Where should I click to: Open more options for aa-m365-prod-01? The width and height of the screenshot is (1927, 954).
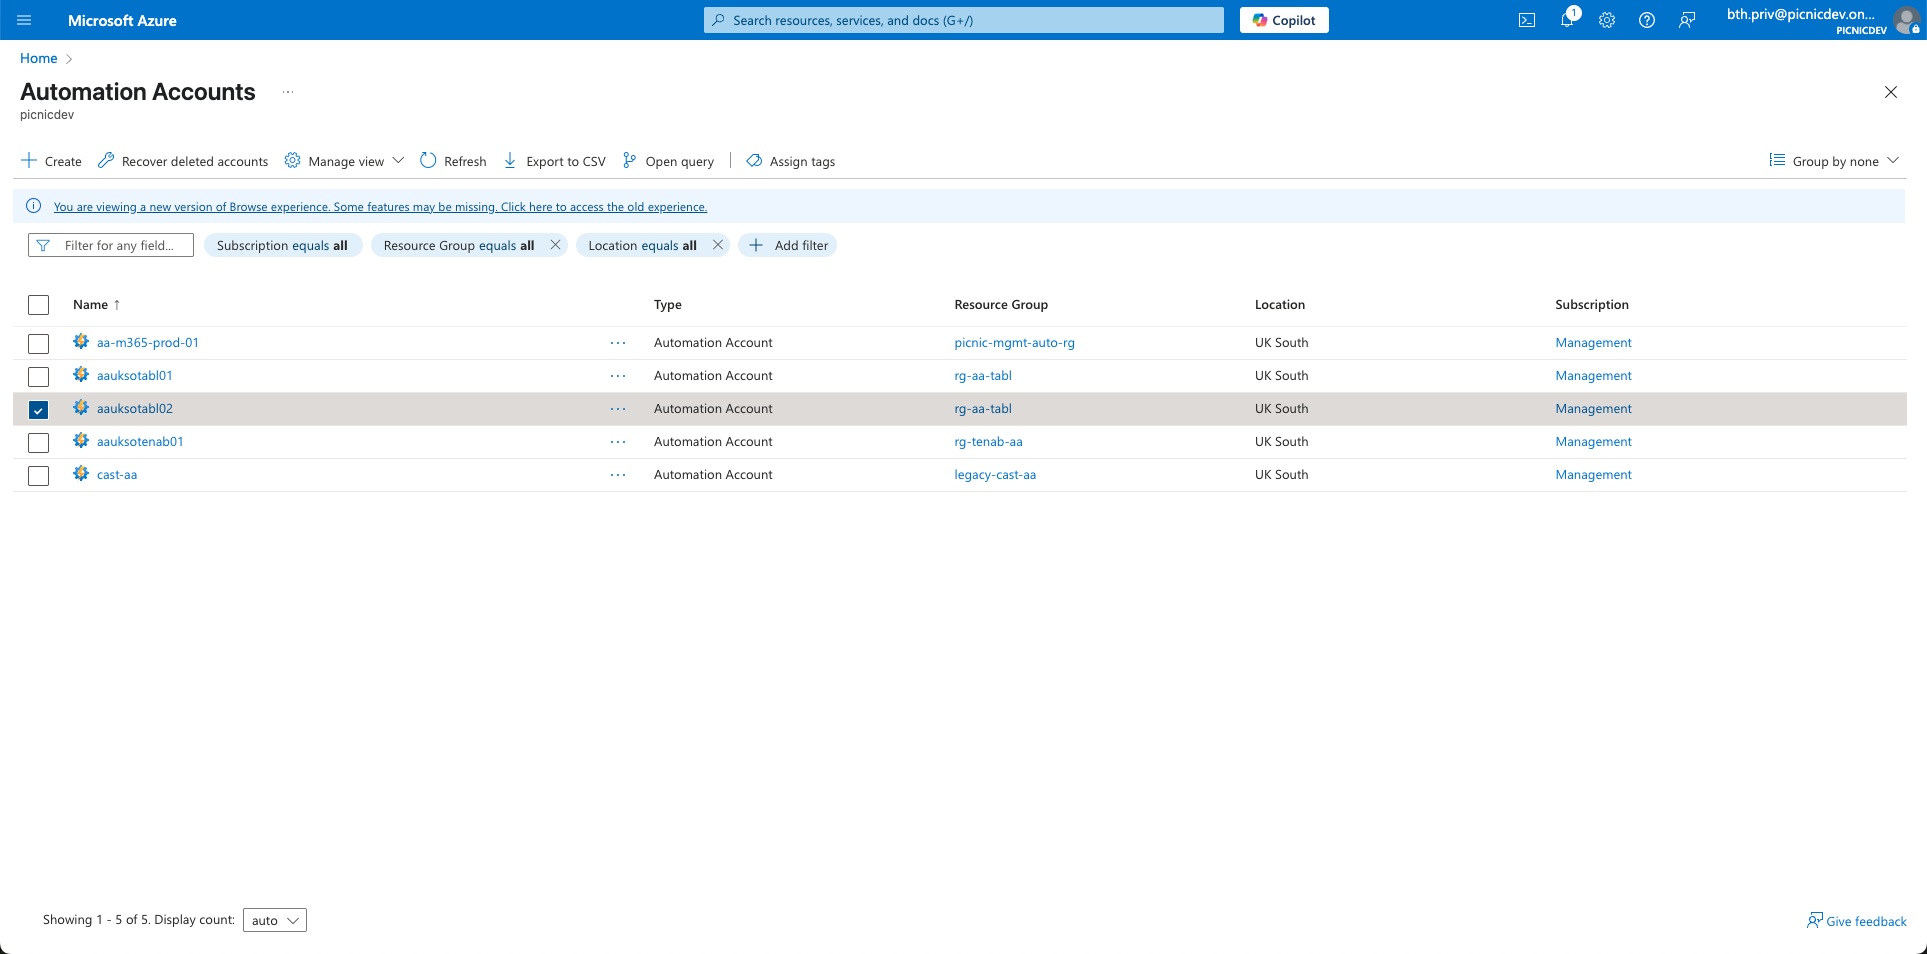[618, 343]
